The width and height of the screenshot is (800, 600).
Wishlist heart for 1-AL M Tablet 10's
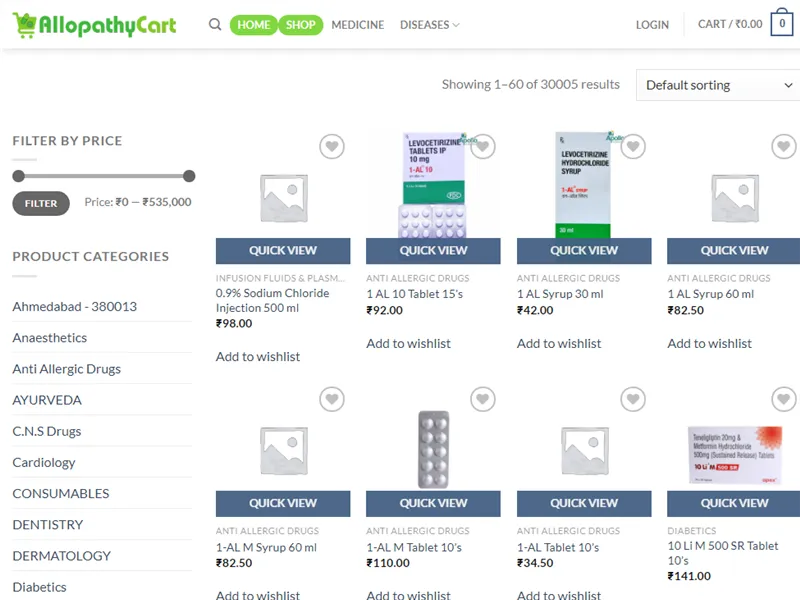[x=483, y=399]
